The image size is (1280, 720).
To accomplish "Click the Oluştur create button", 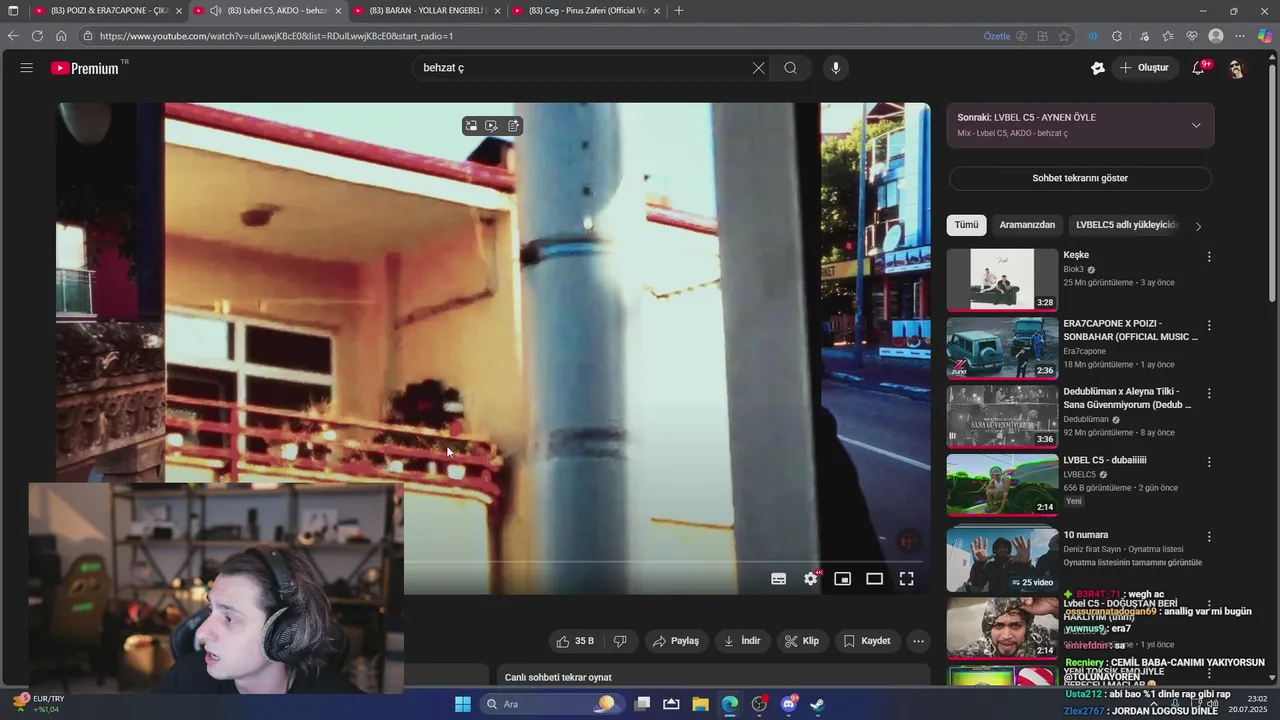I will pyautogui.click(x=1145, y=68).
